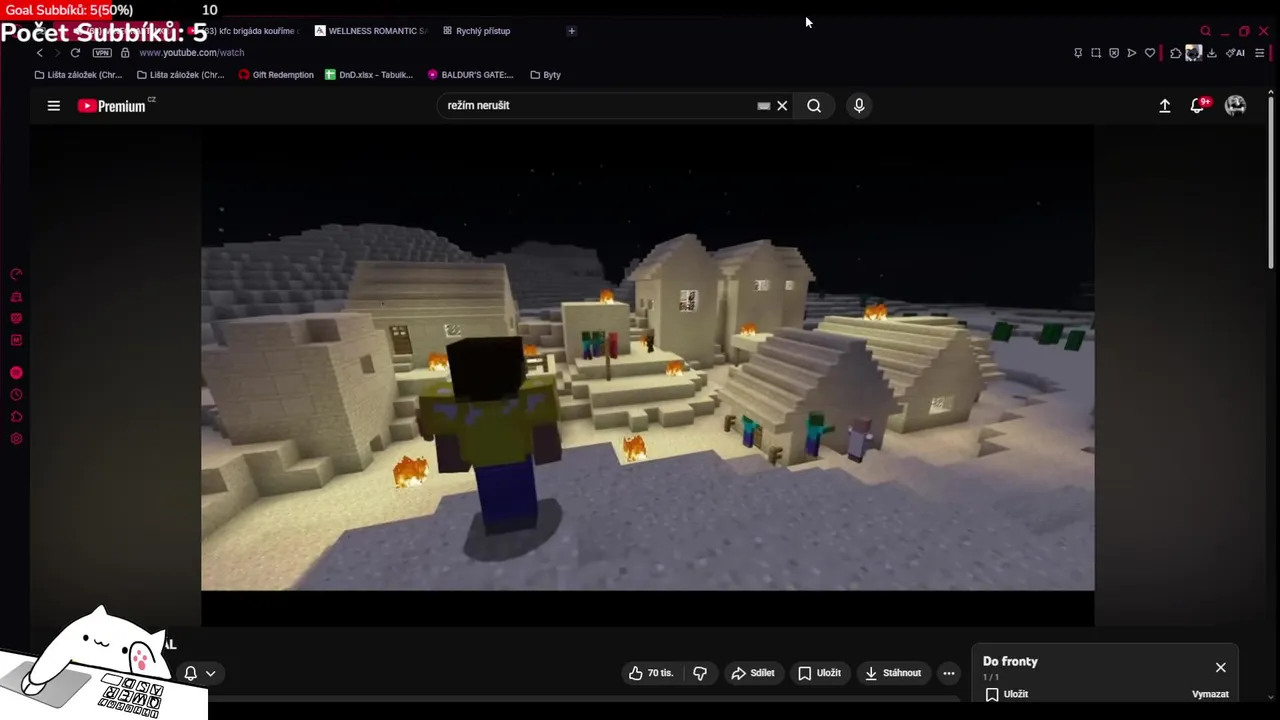1280x720 pixels.
Task: Open browser tab search magnifier
Action: coord(1205,31)
